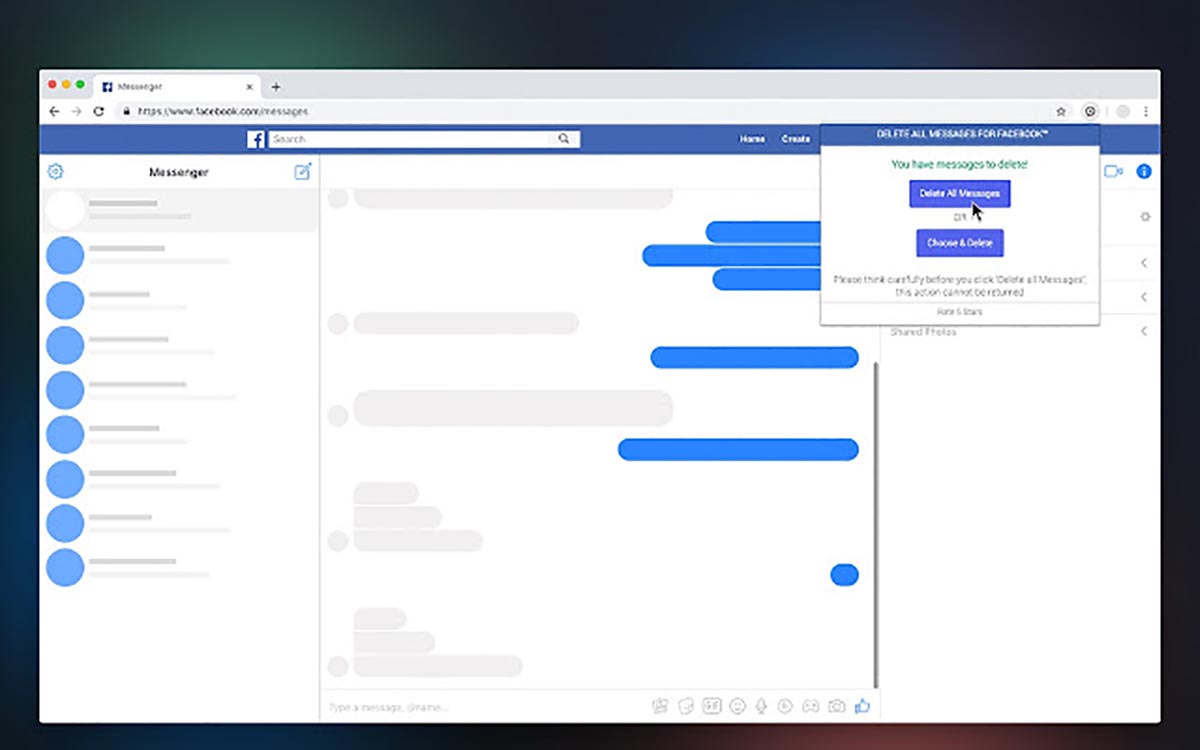Click inside the Facebook search field
1200x750 pixels.
click(420, 138)
